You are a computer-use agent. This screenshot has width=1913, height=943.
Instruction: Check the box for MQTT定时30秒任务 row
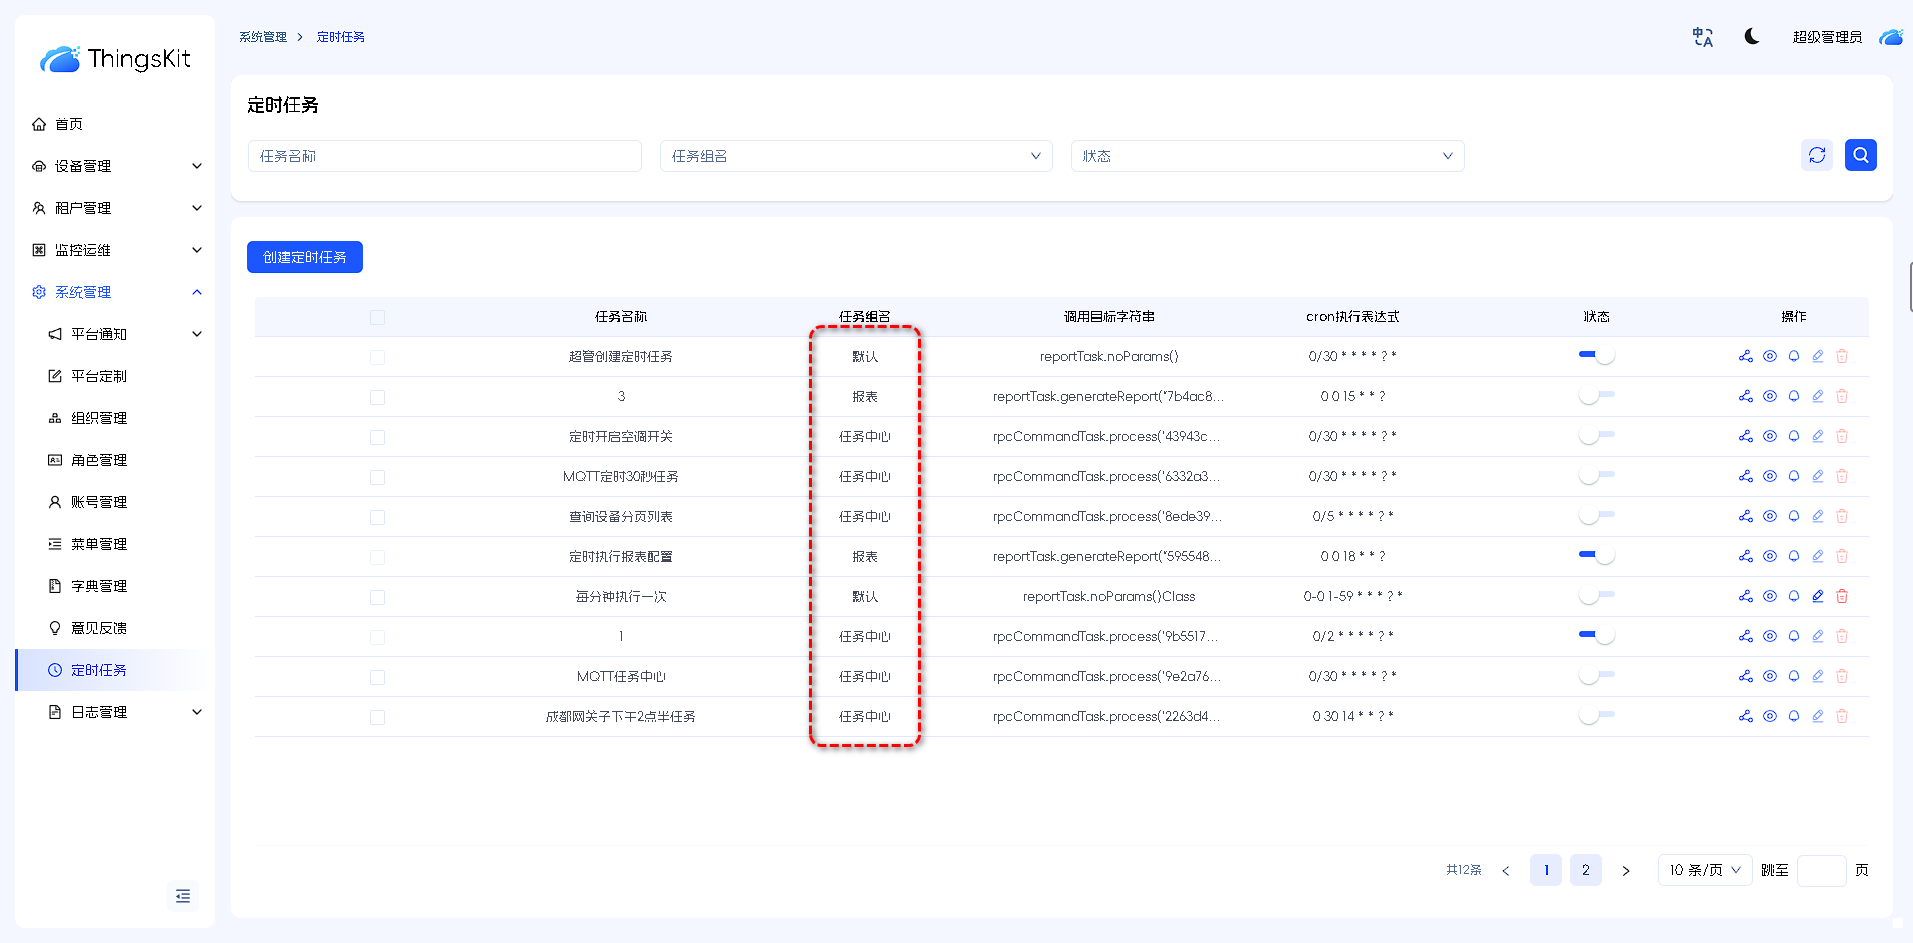(x=377, y=477)
